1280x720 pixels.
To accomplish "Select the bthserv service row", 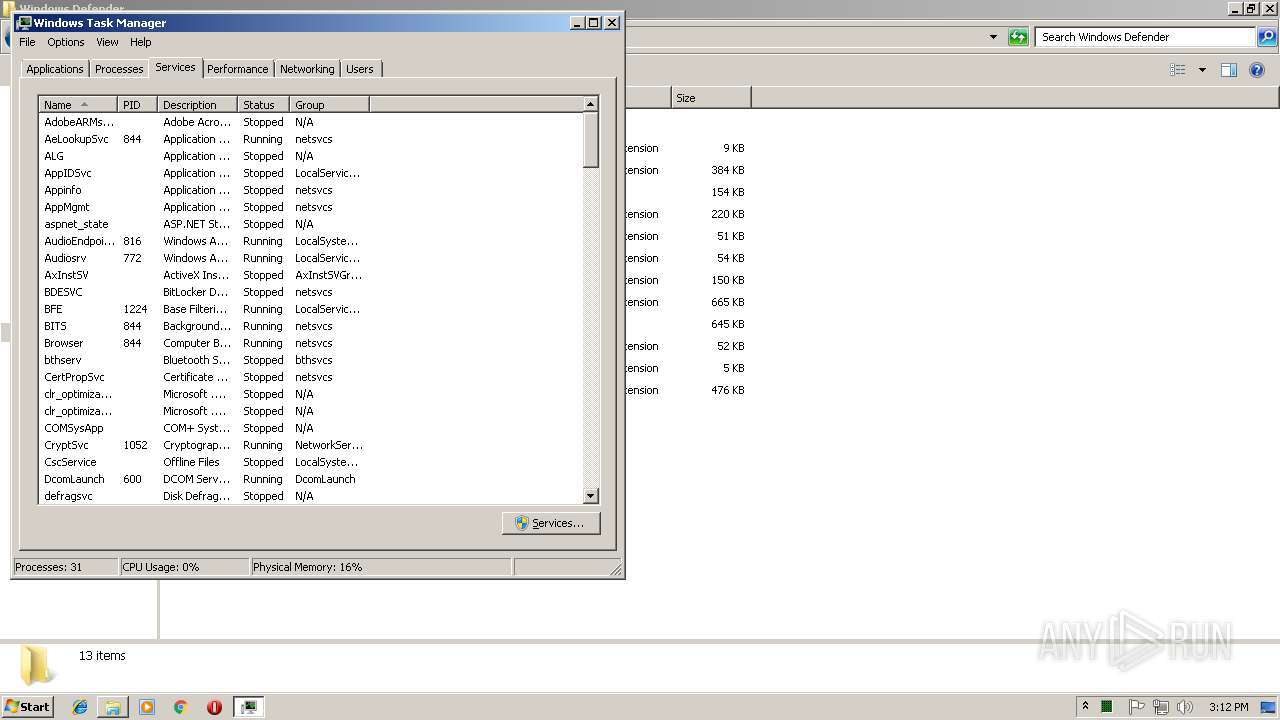I will (310, 360).
